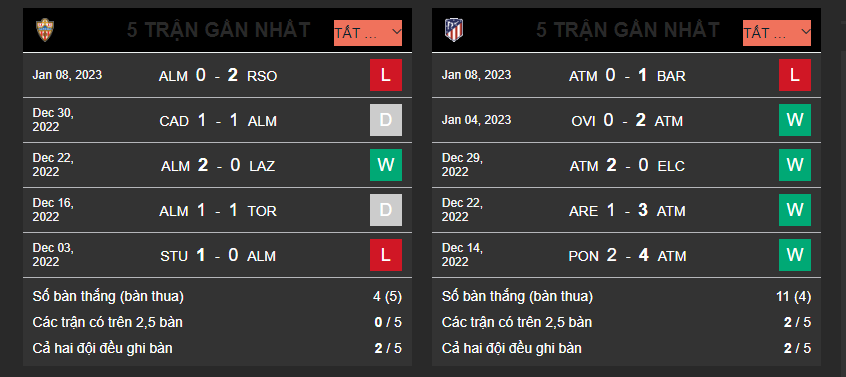
Task: Click the red L badge for ALM vs RSO
Action: (386, 75)
